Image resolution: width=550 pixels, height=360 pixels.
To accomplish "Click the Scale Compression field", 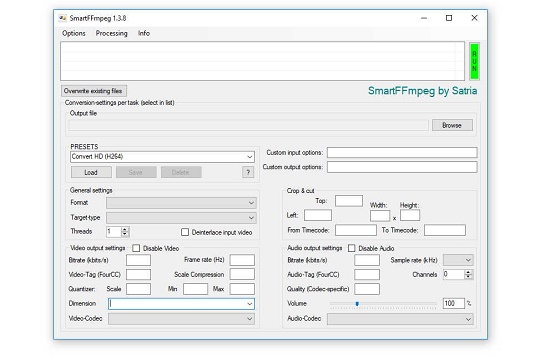I will [242, 274].
